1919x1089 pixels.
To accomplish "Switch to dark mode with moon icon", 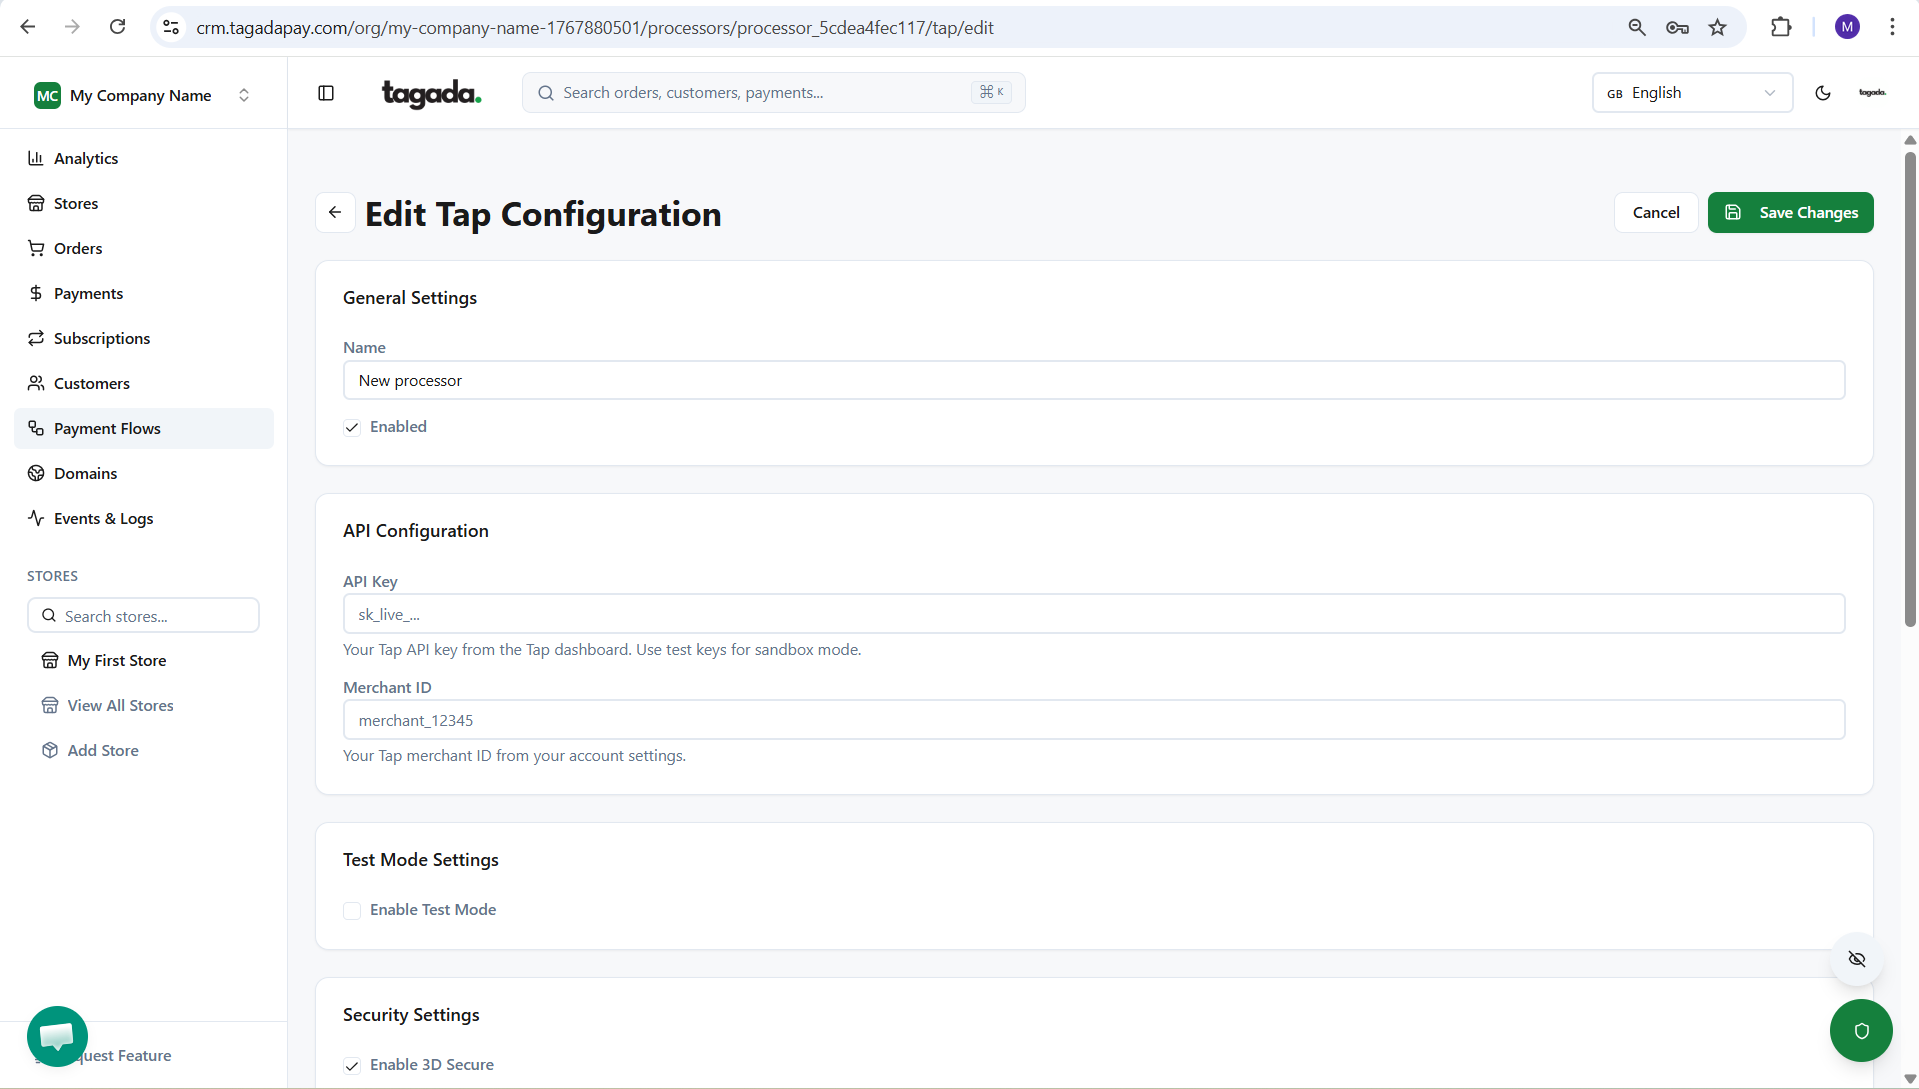I will click(1822, 93).
